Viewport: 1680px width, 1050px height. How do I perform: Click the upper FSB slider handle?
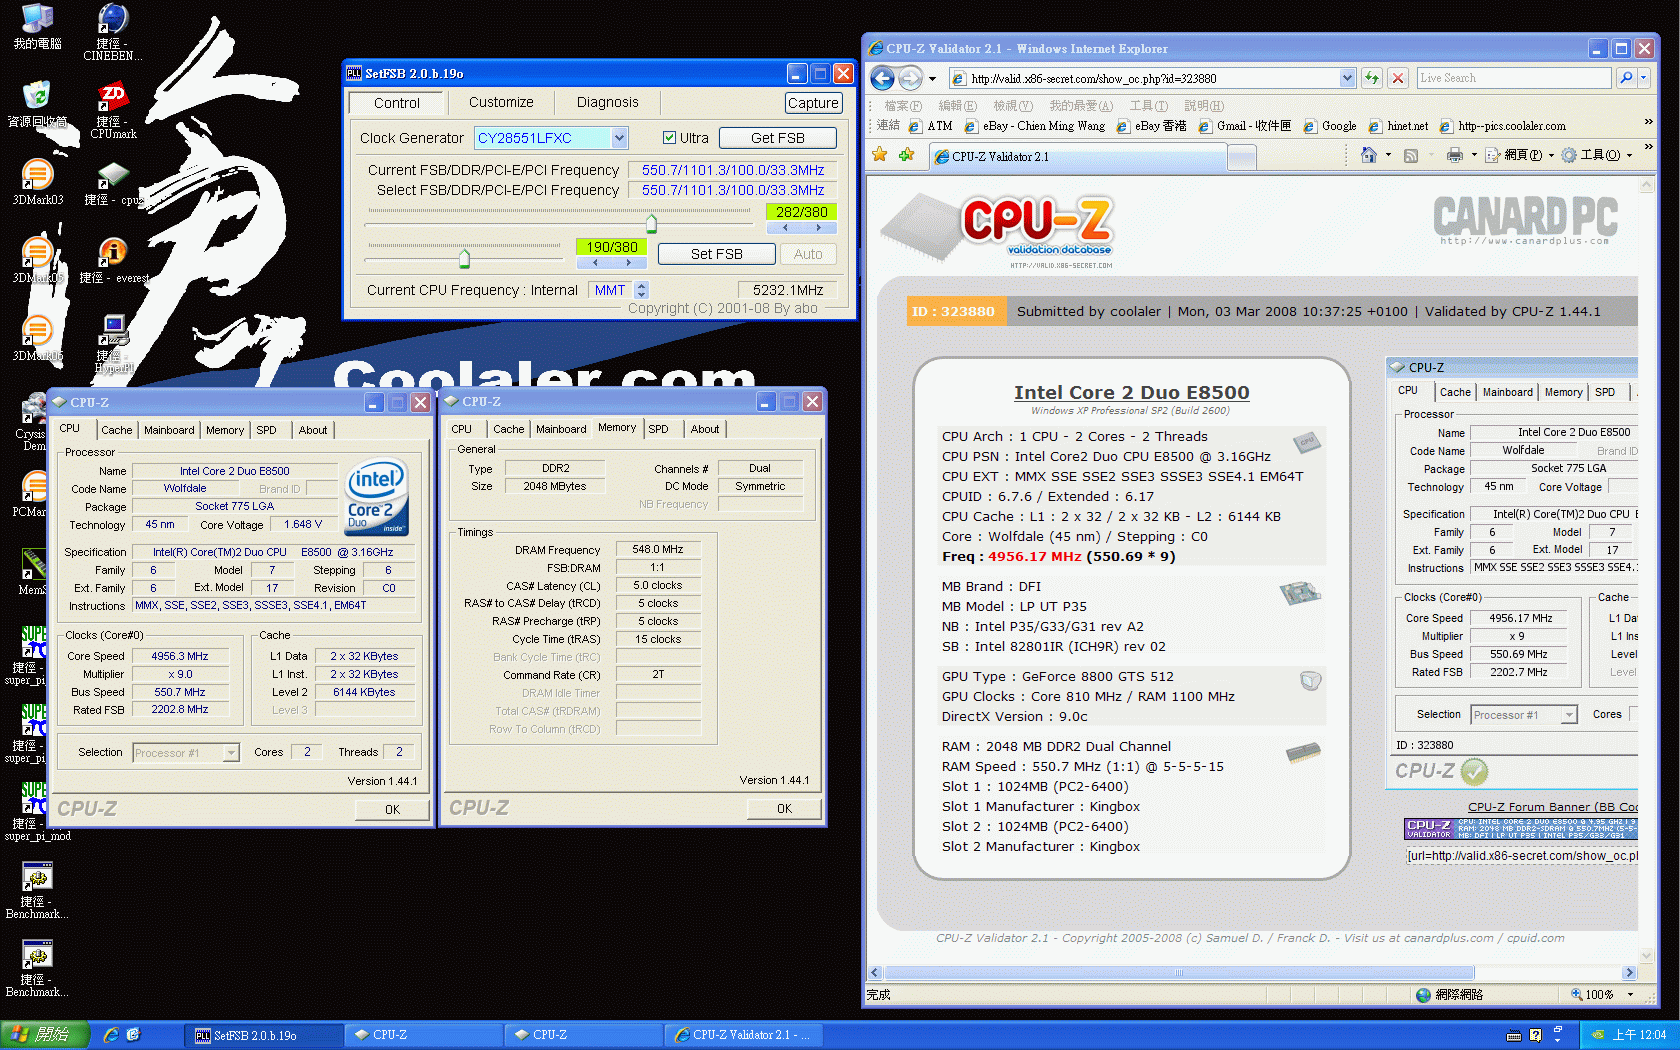652,223
